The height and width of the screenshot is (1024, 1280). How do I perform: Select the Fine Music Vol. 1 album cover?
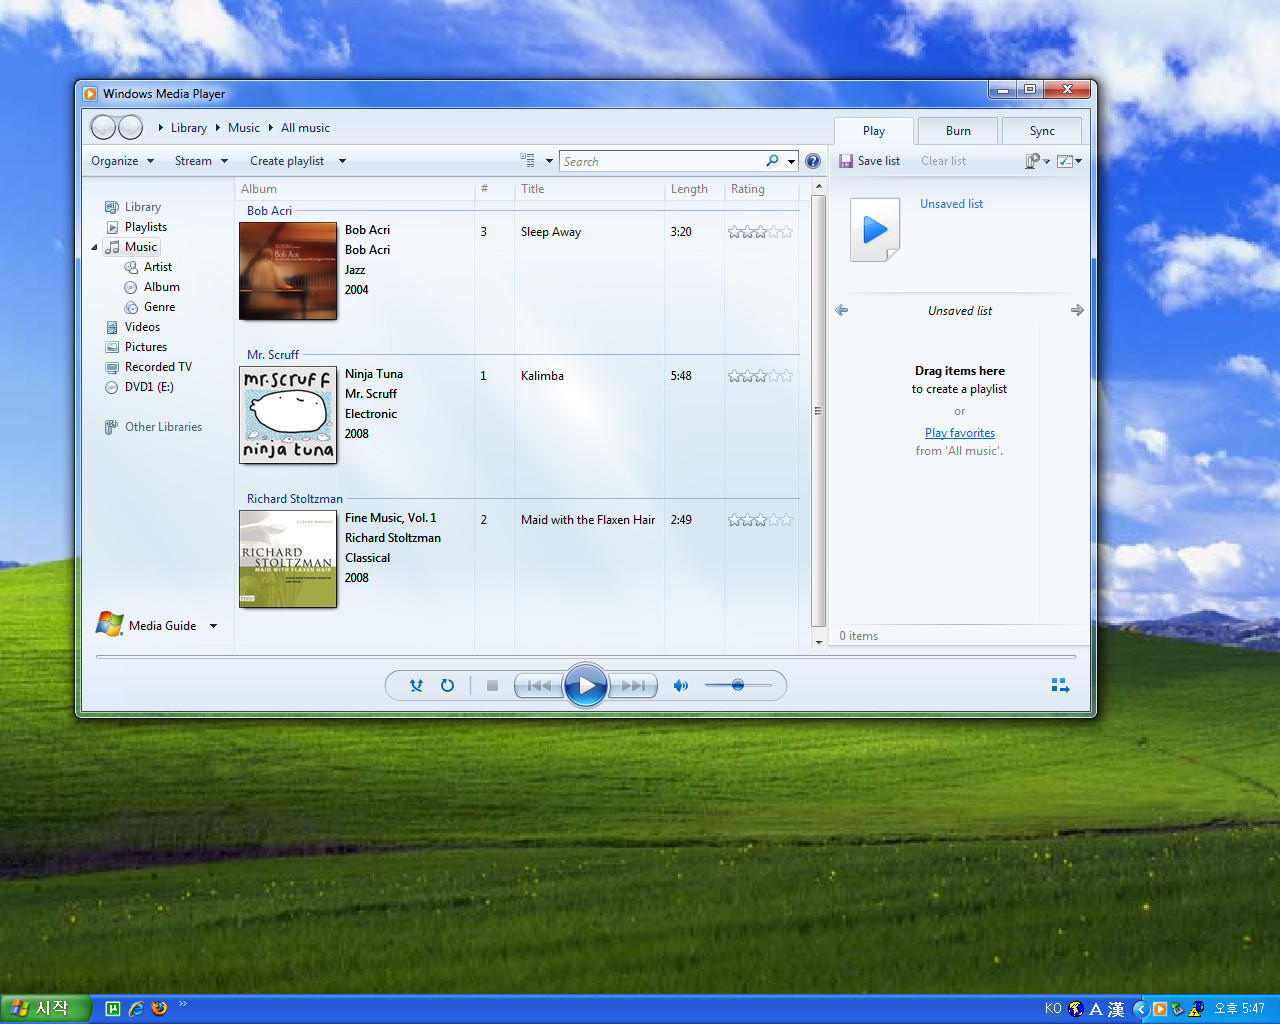coord(288,559)
